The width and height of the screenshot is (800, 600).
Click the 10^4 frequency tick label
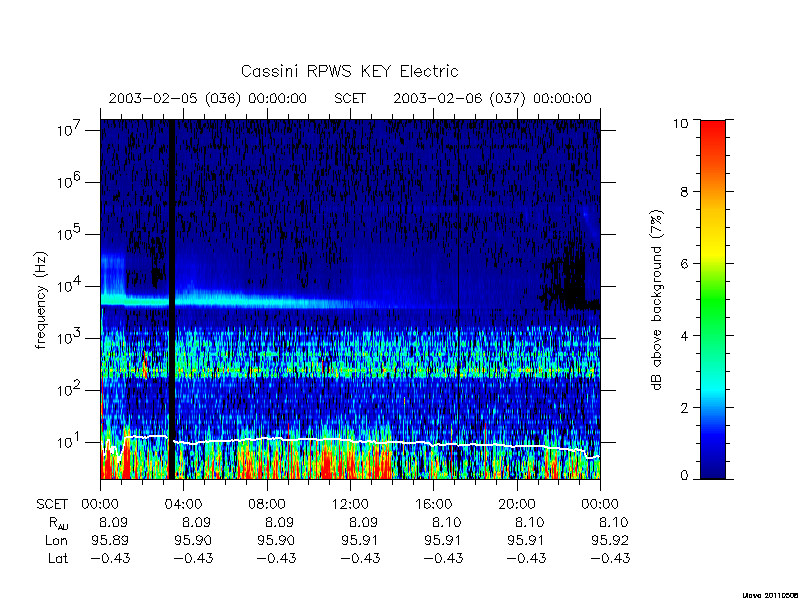[x=70, y=285]
